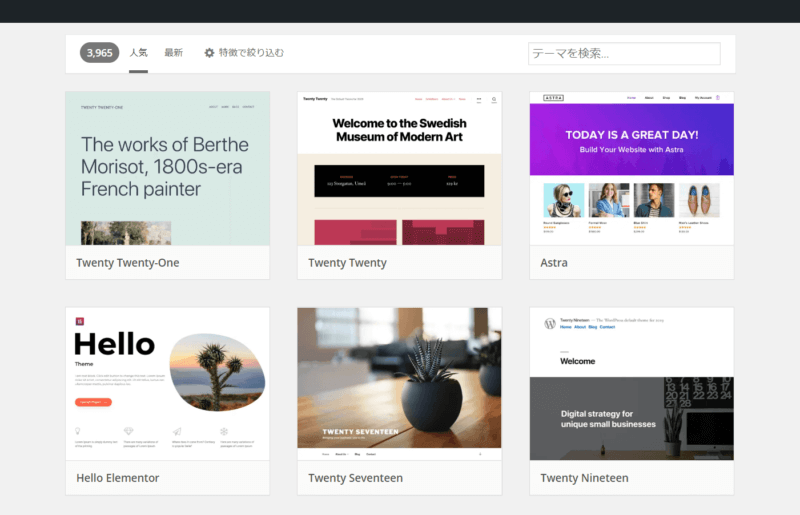Click the search icon in Twenty Twenty preview
This screenshot has width=800, height=515.
point(493,100)
